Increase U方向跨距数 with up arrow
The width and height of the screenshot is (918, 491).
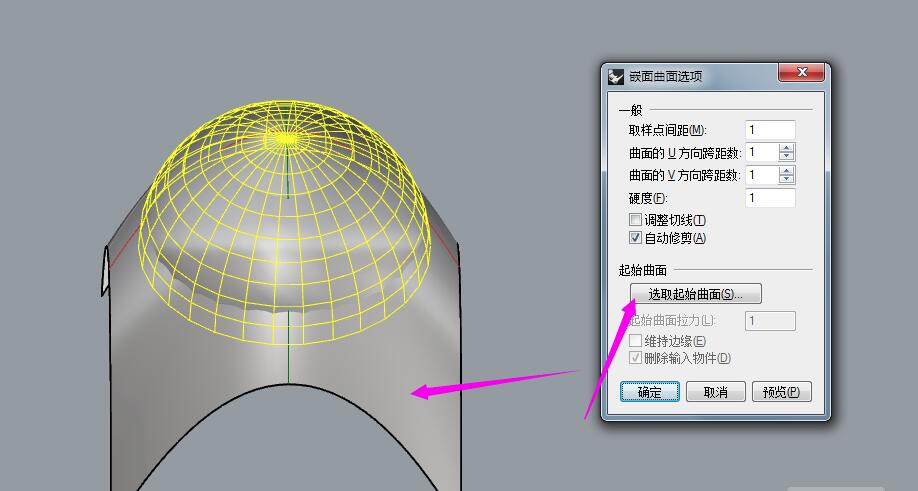click(x=786, y=148)
